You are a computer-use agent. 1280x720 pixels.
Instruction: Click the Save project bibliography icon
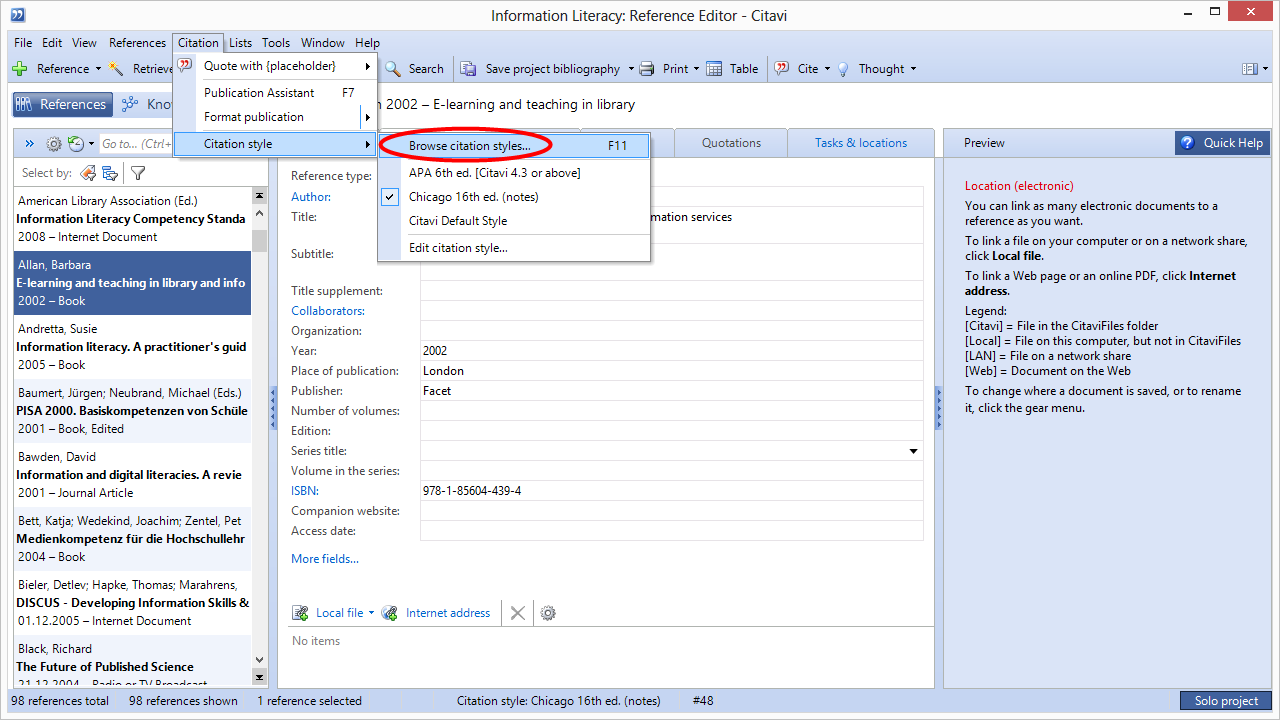click(468, 69)
